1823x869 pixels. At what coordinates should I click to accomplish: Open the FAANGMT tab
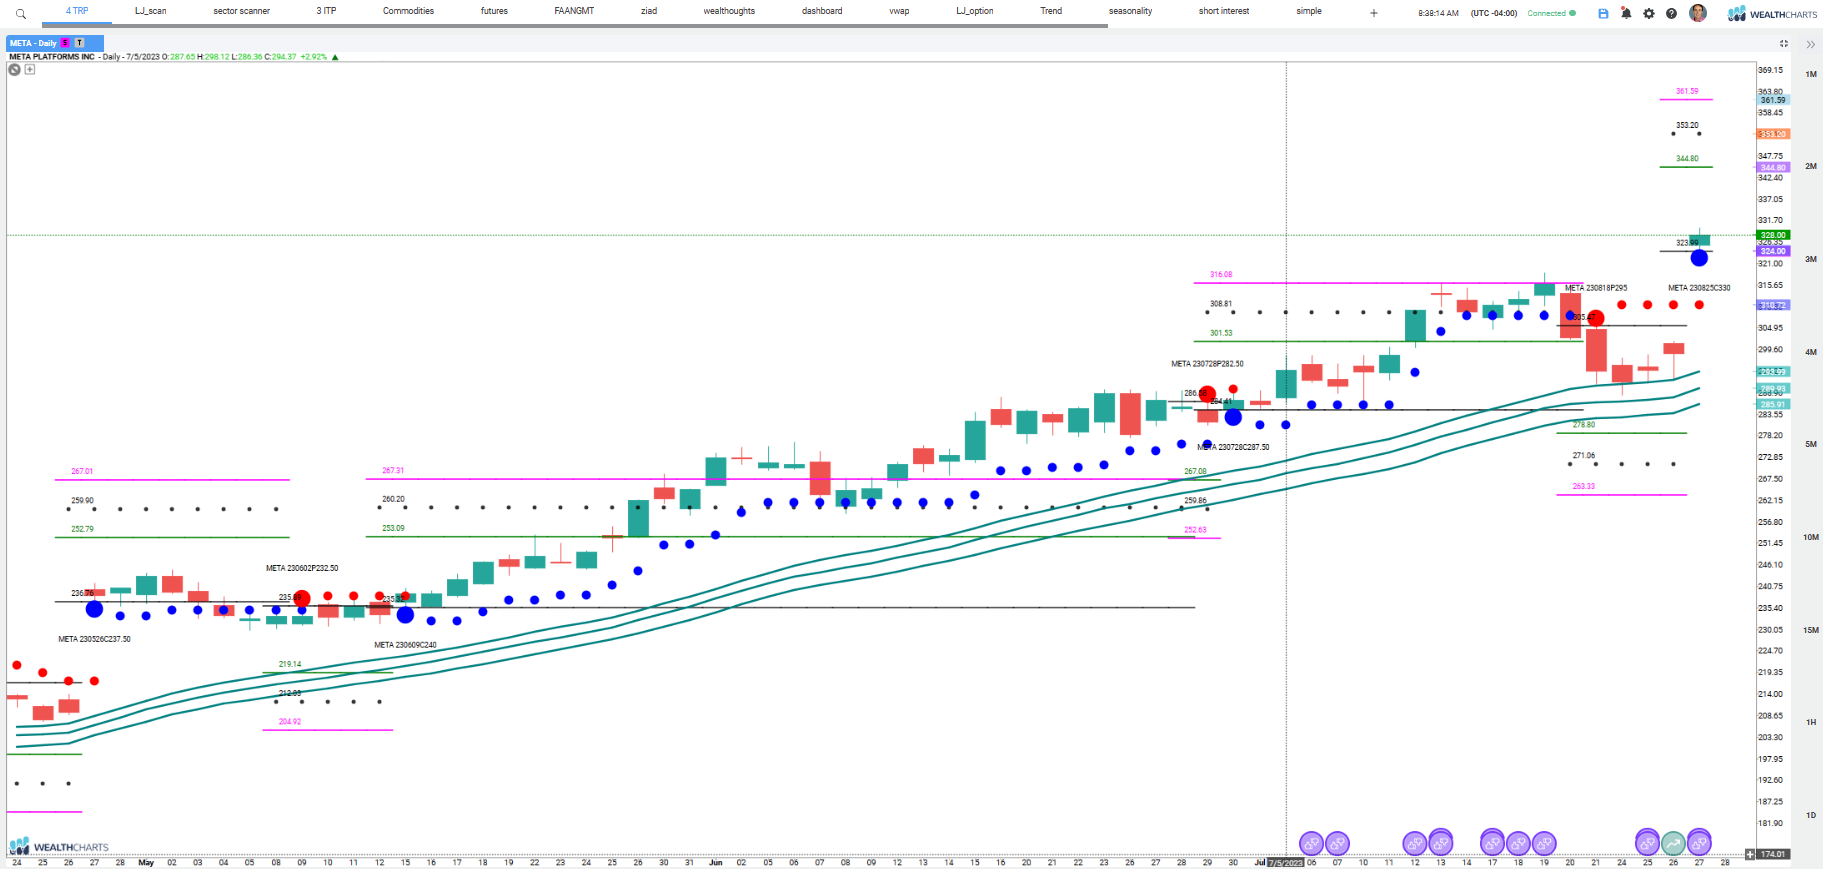click(x=574, y=11)
